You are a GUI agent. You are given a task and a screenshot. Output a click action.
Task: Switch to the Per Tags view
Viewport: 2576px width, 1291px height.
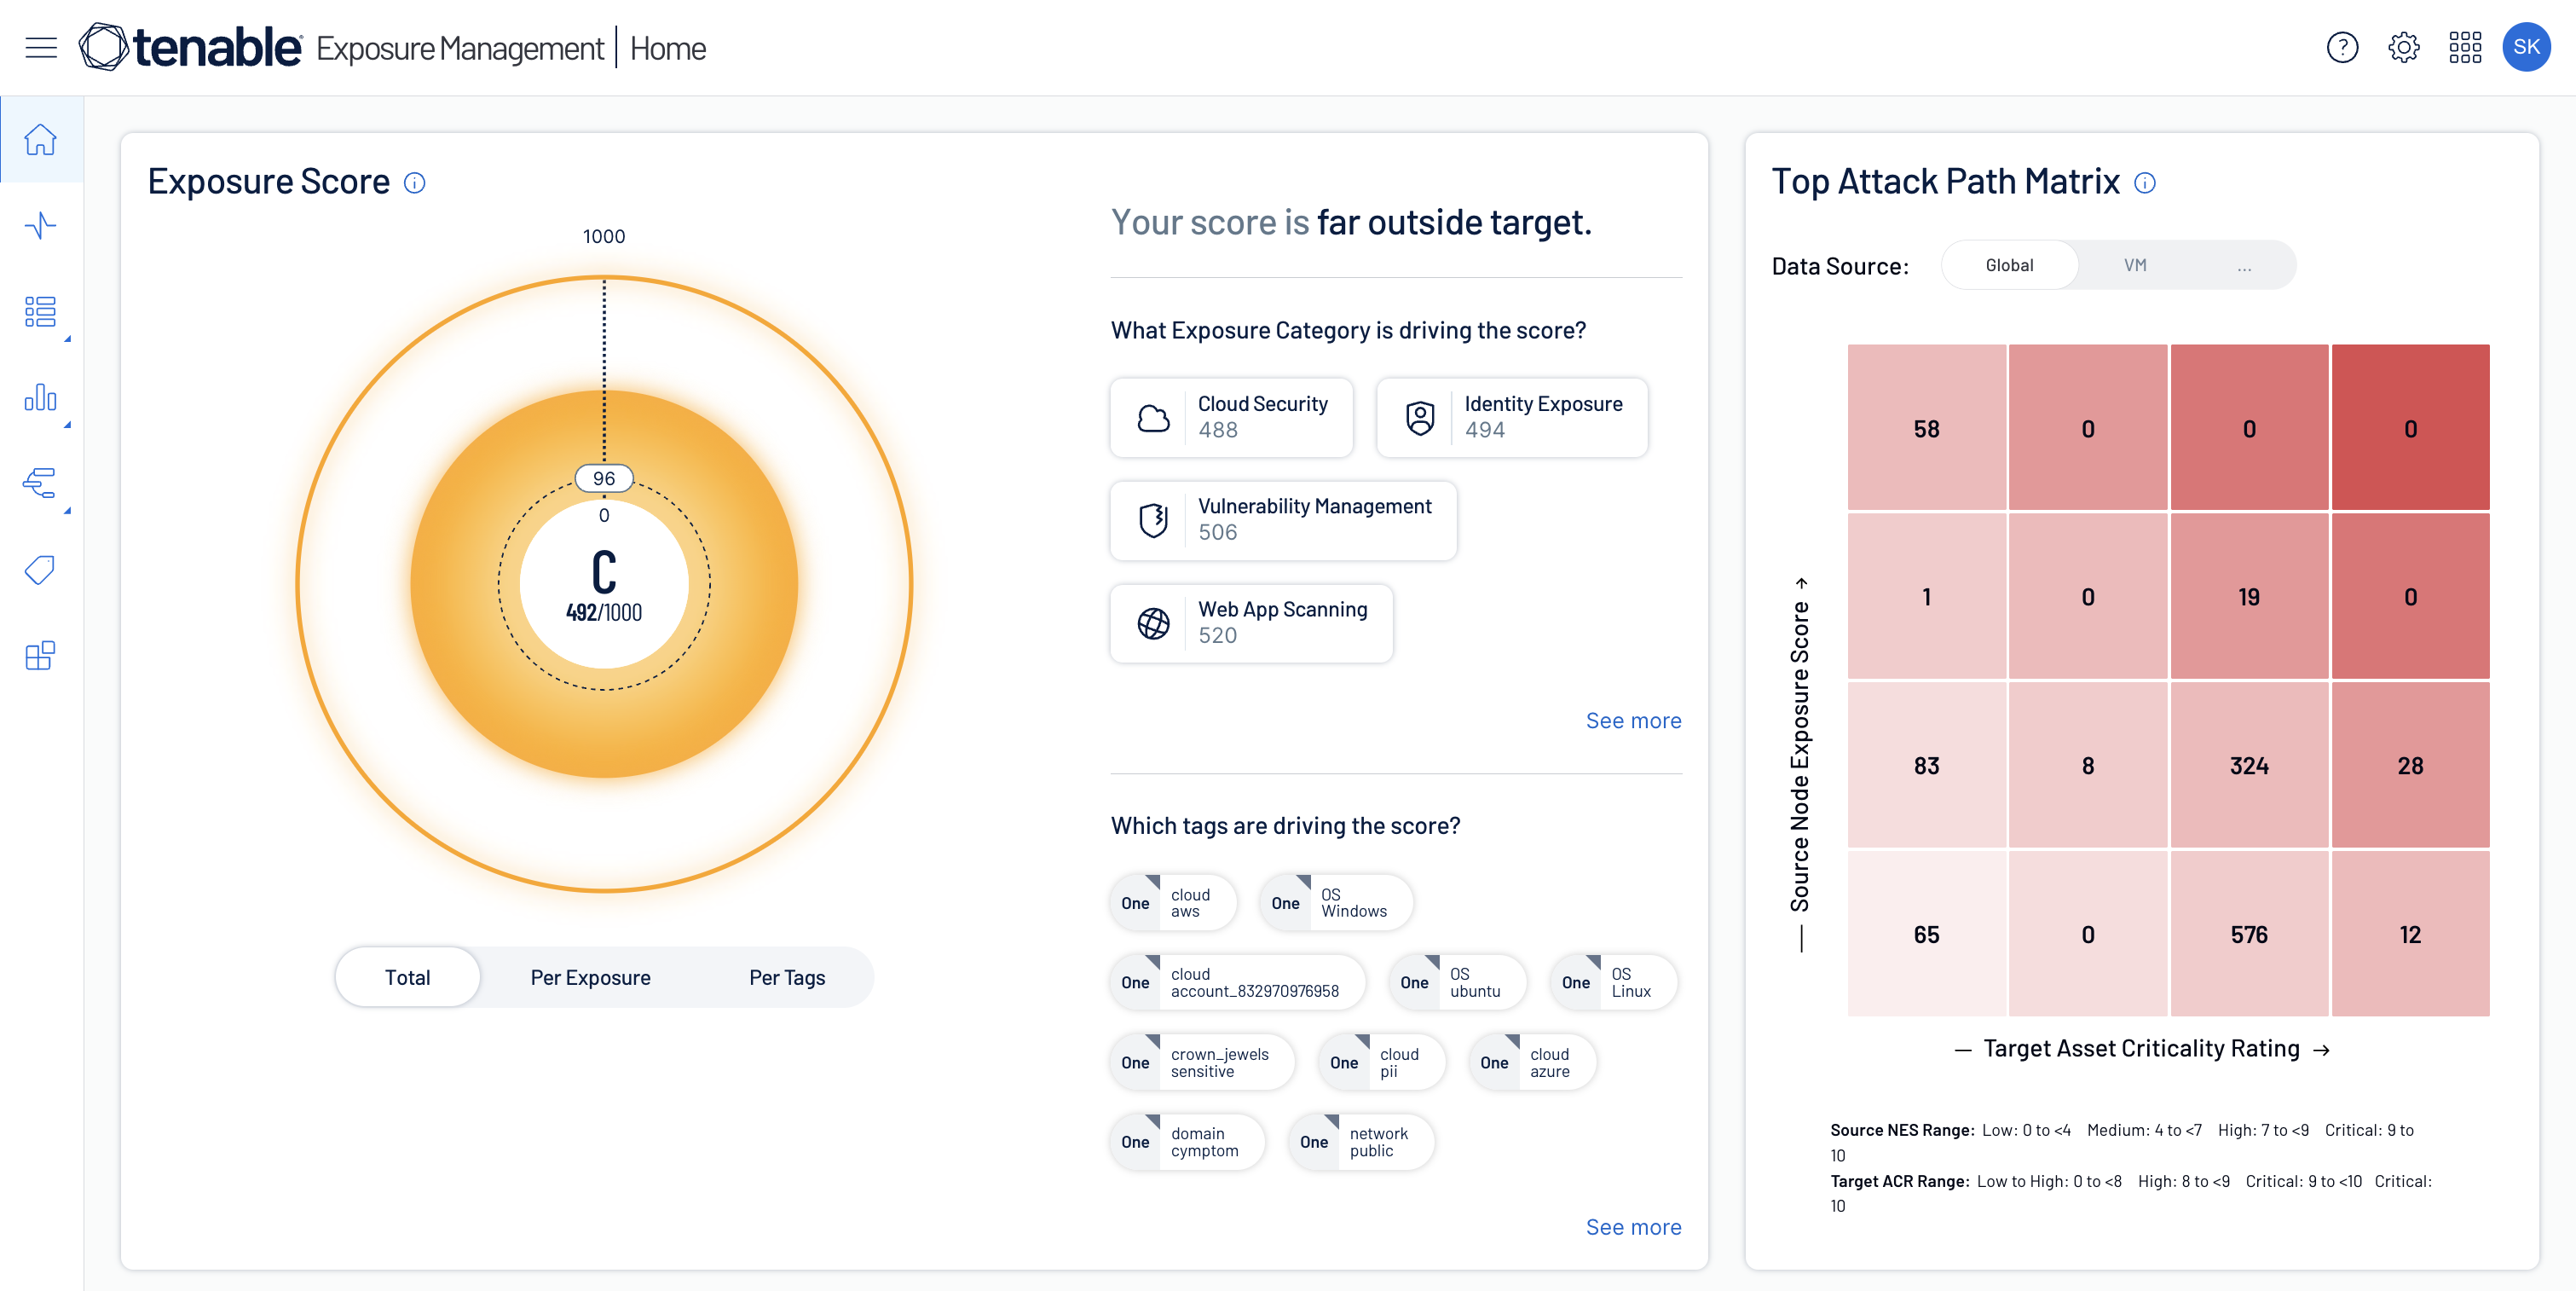pos(787,977)
